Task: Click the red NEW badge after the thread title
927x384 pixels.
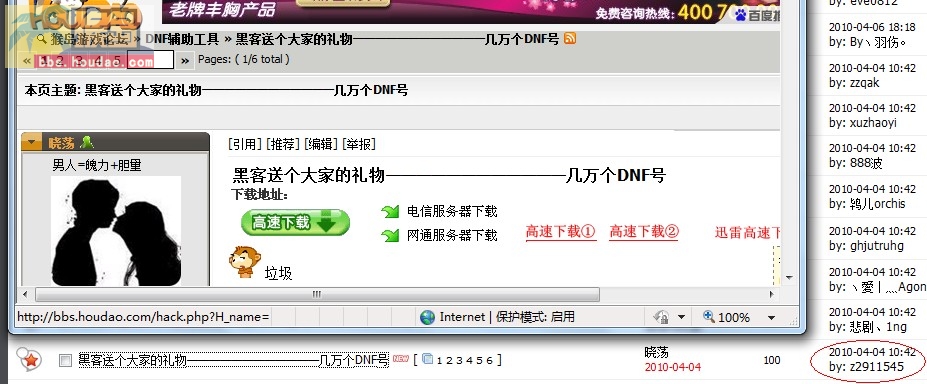Action: 401,359
